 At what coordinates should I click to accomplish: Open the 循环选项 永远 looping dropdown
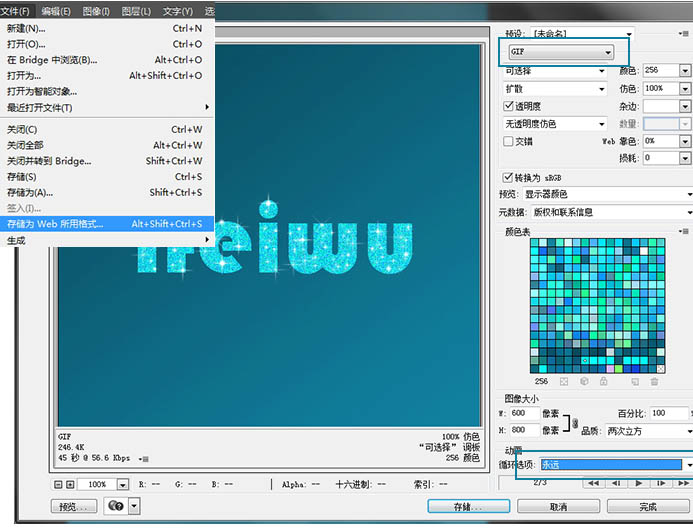pos(616,464)
